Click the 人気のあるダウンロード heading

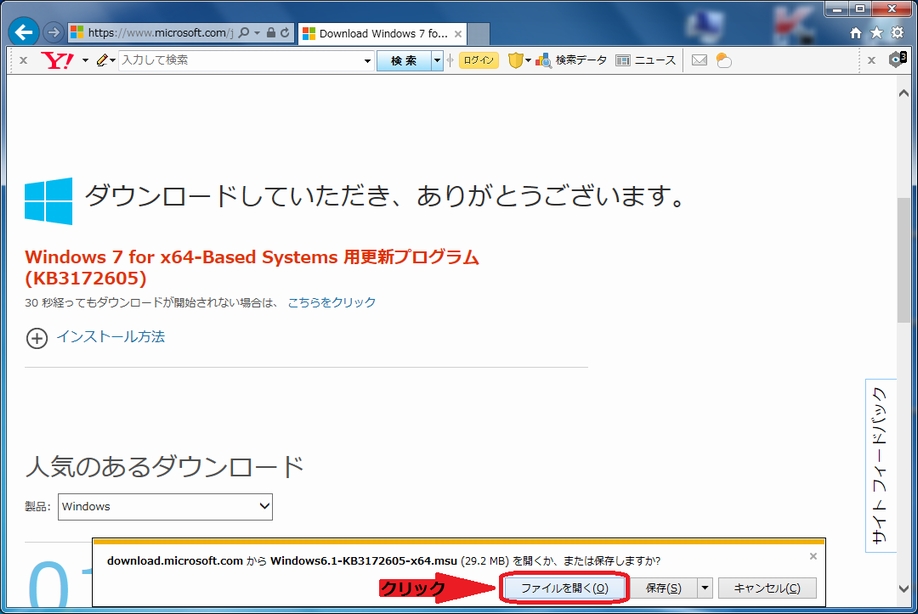pos(165,466)
